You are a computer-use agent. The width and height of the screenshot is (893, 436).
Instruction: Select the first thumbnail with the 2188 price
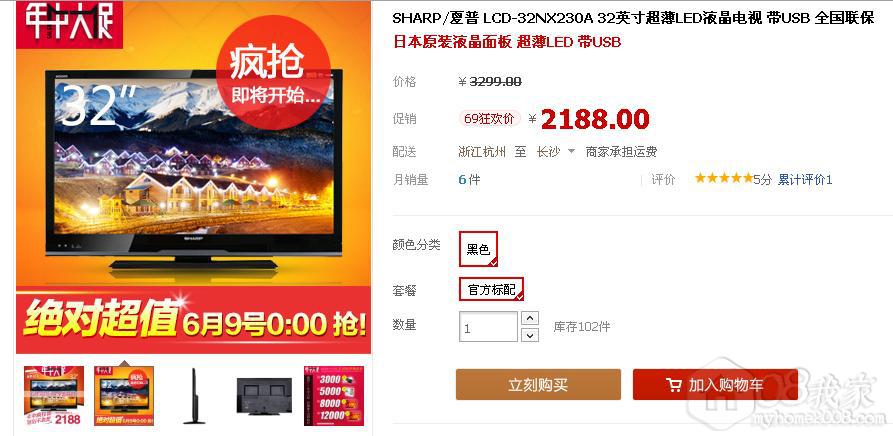(x=54, y=396)
